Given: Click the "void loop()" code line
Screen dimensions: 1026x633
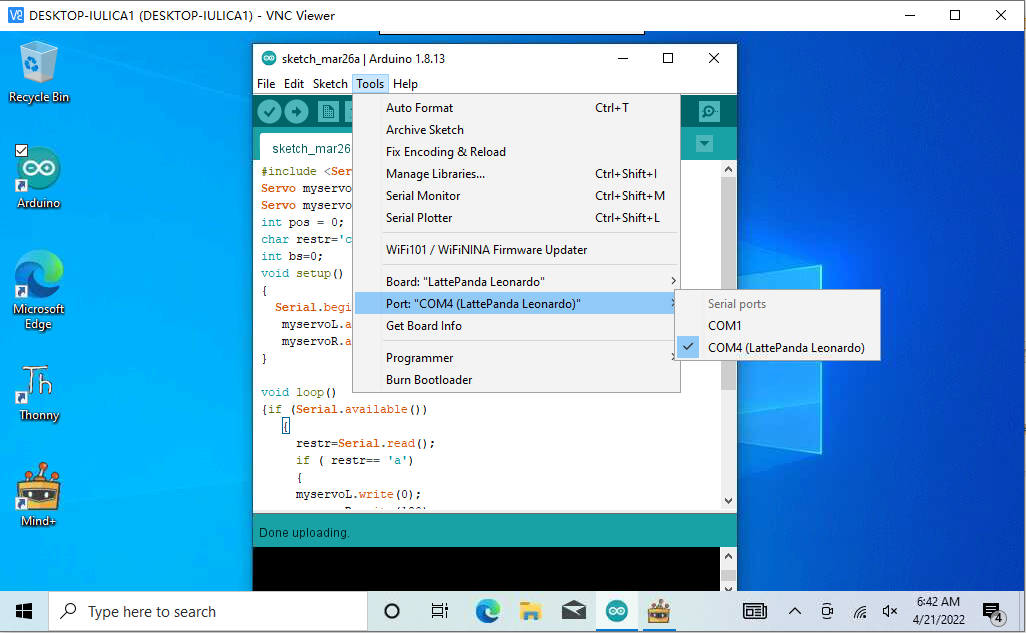Looking at the screenshot, I should 298,392.
